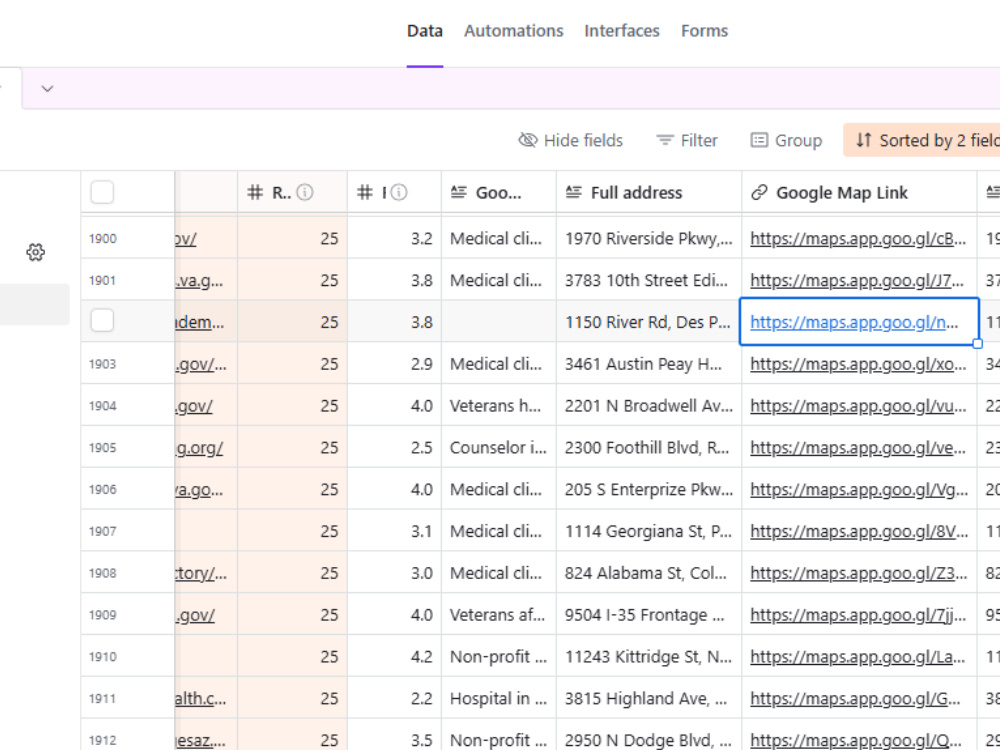Open the maps link for 1114 Georgiana St
1000x750 pixels.
859,531
